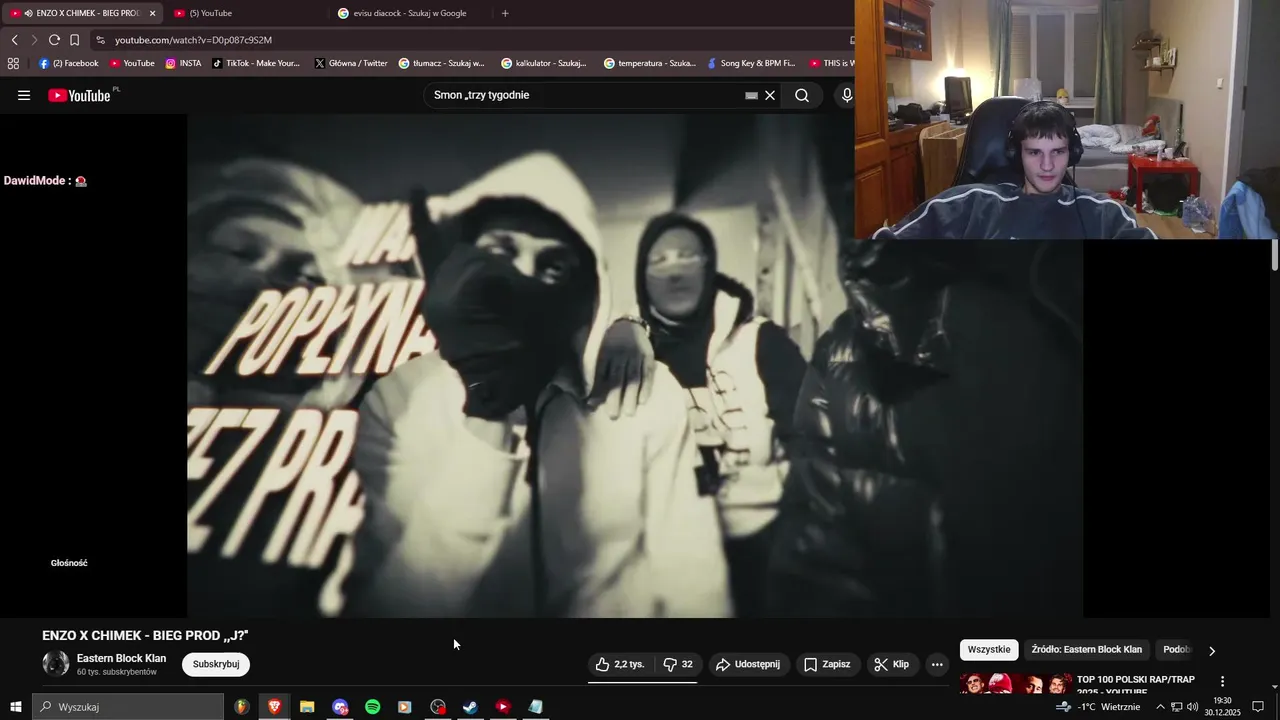Open temperatura - Szukaj bookmark
Screen dimensions: 1280x720
tap(650, 63)
